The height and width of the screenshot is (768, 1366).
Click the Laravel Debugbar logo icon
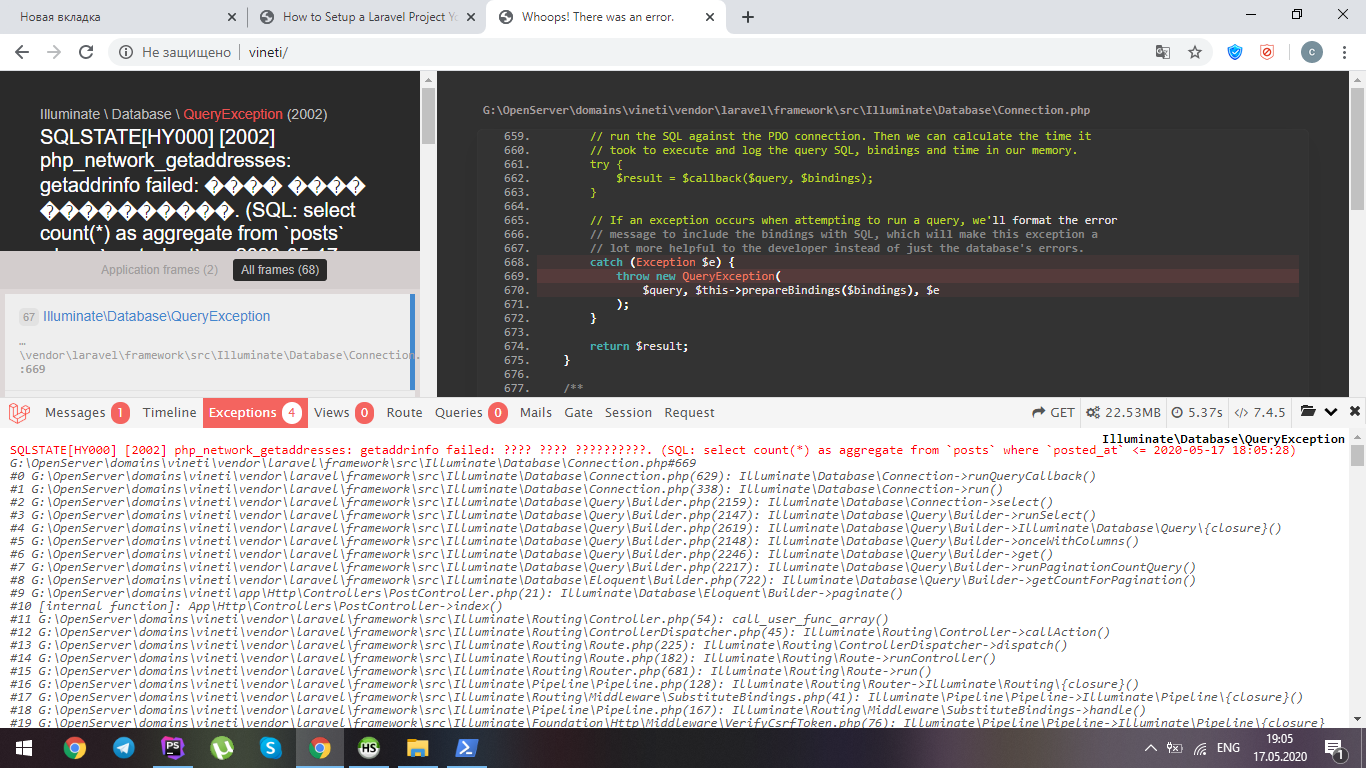(21, 412)
